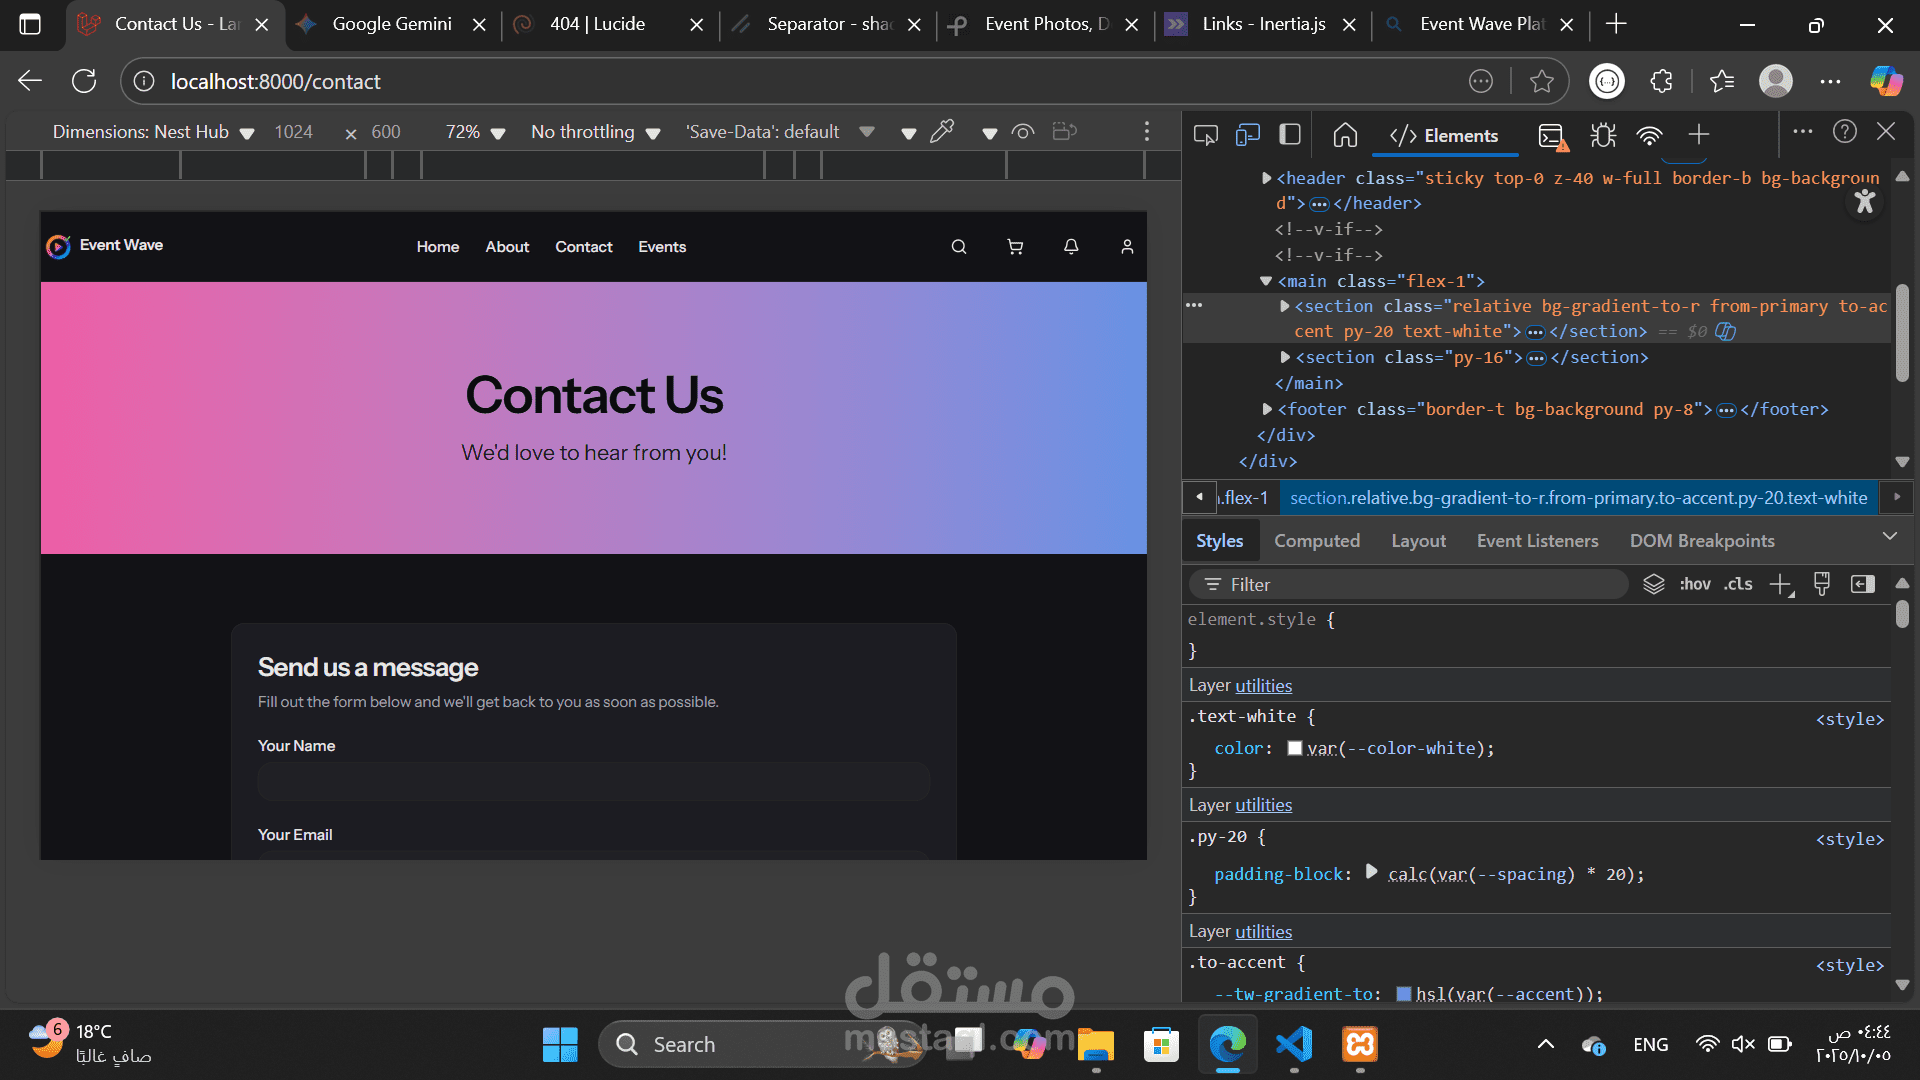Click the inspect element picker icon
Screen dimensions: 1920x1080
[1205, 135]
